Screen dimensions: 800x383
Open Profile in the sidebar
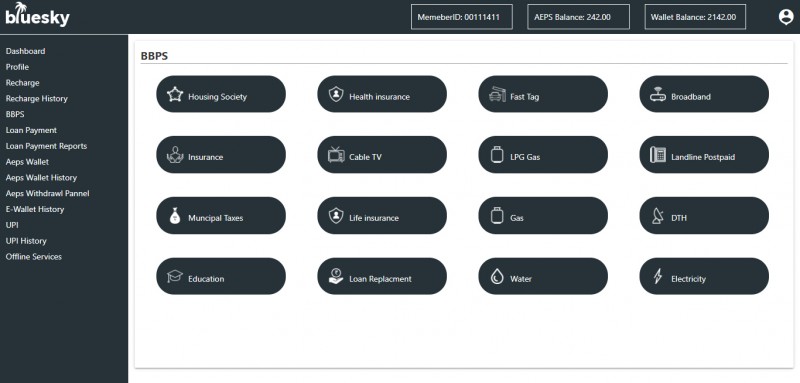pyautogui.click(x=17, y=67)
